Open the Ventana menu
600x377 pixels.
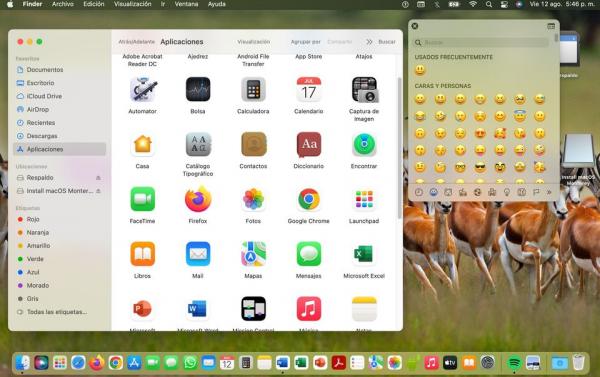[x=186, y=4]
